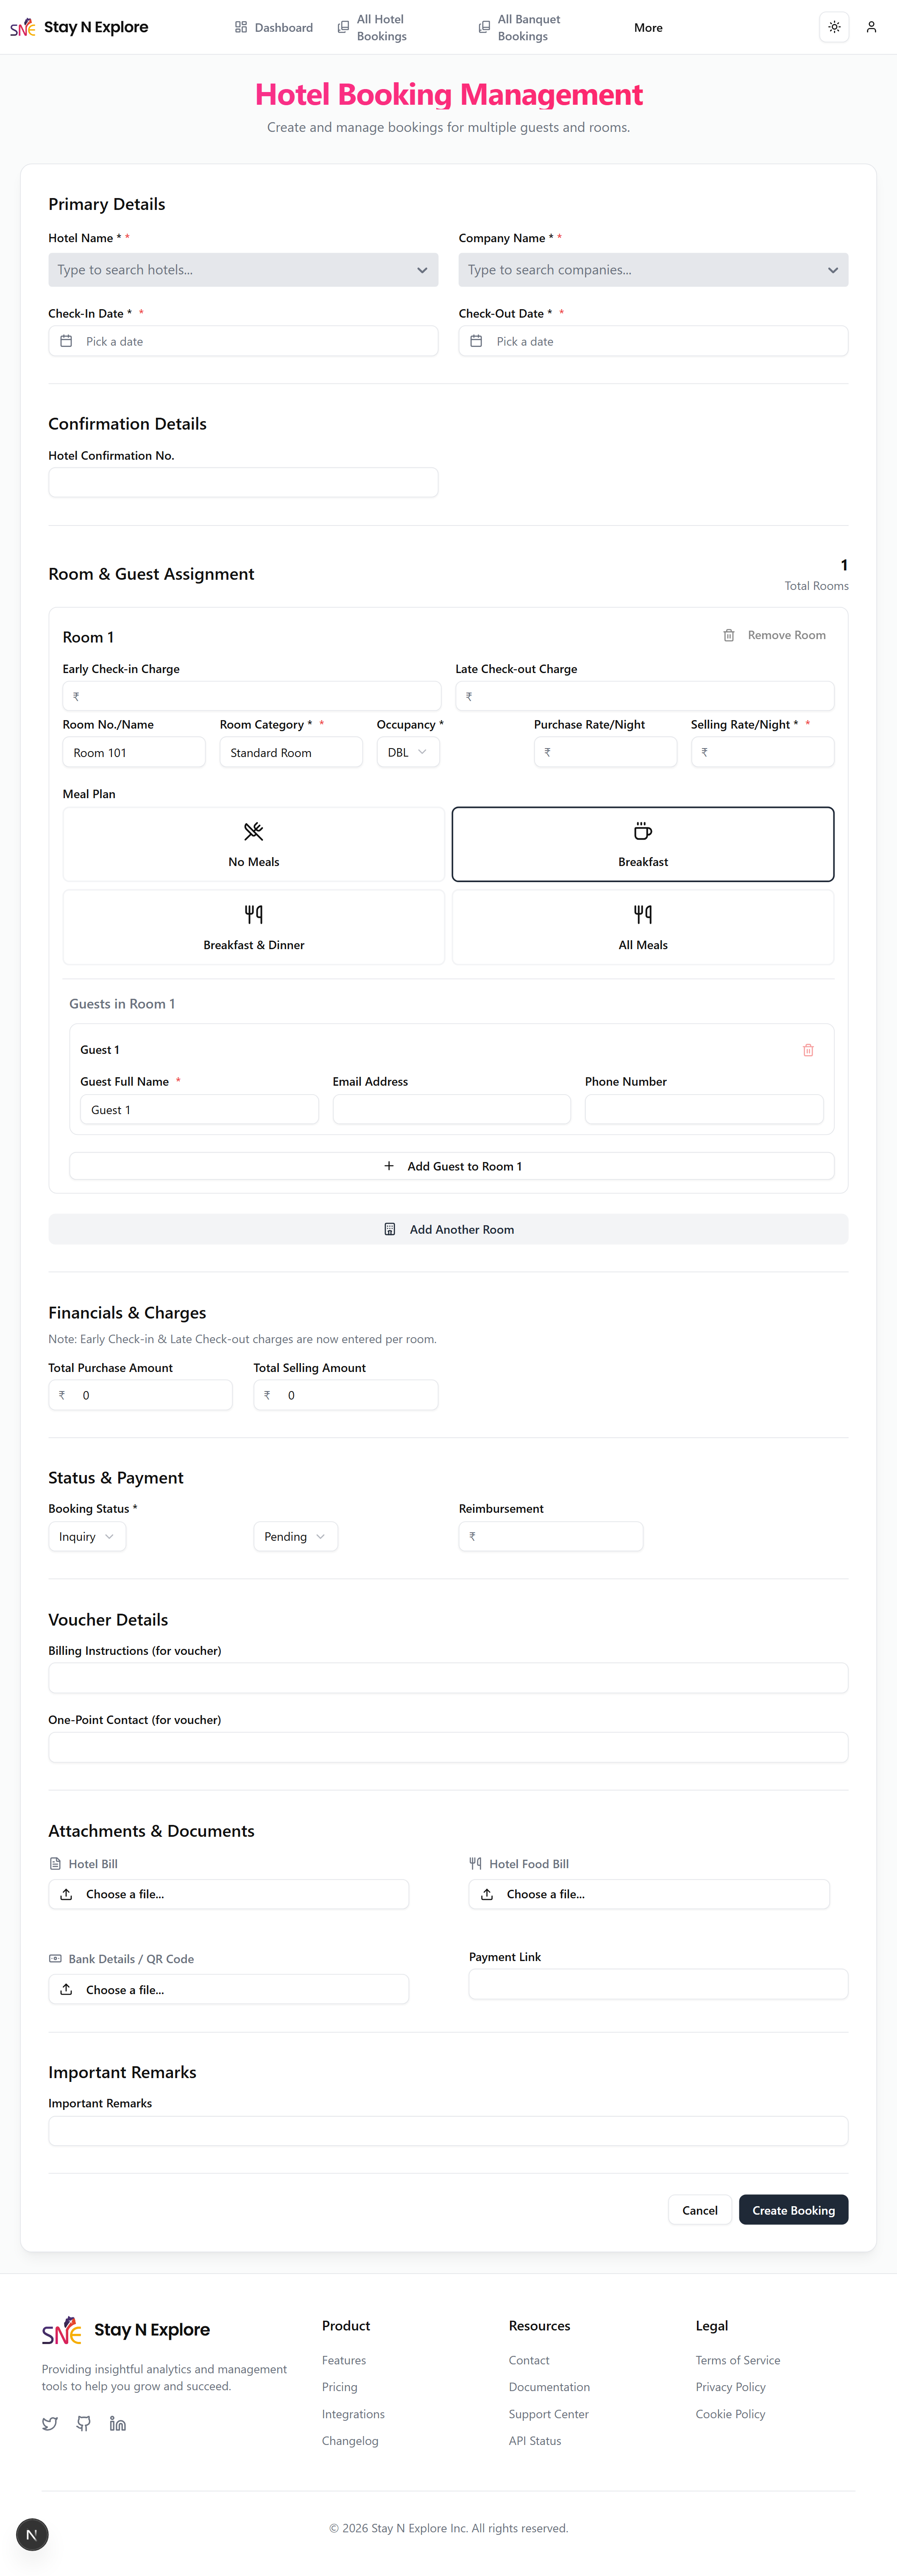Open the Terms of Service footer link
Image resolution: width=897 pixels, height=2576 pixels.
(x=738, y=2360)
